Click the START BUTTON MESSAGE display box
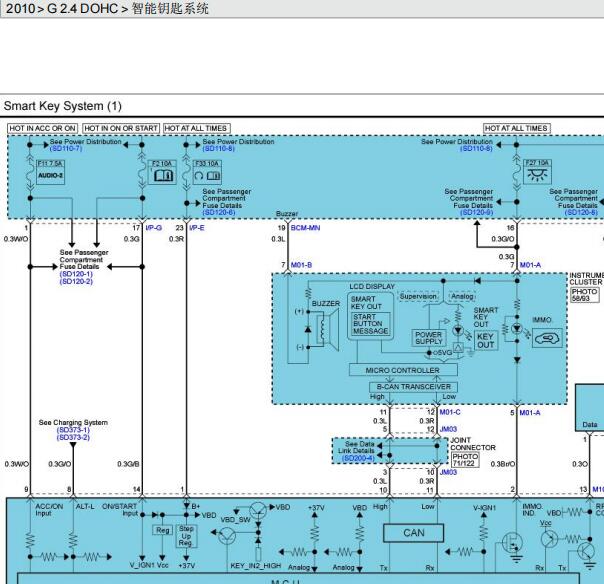This screenshot has width=604, height=584. [371, 324]
